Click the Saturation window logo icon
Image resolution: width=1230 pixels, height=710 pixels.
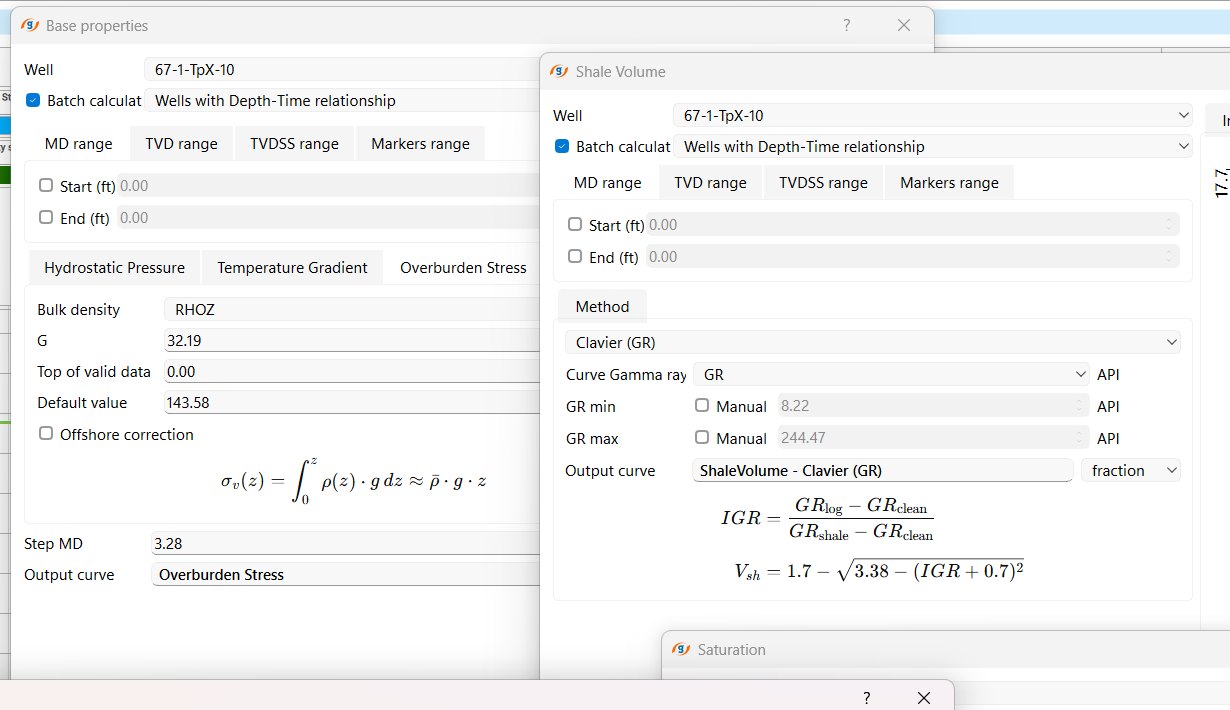click(681, 650)
